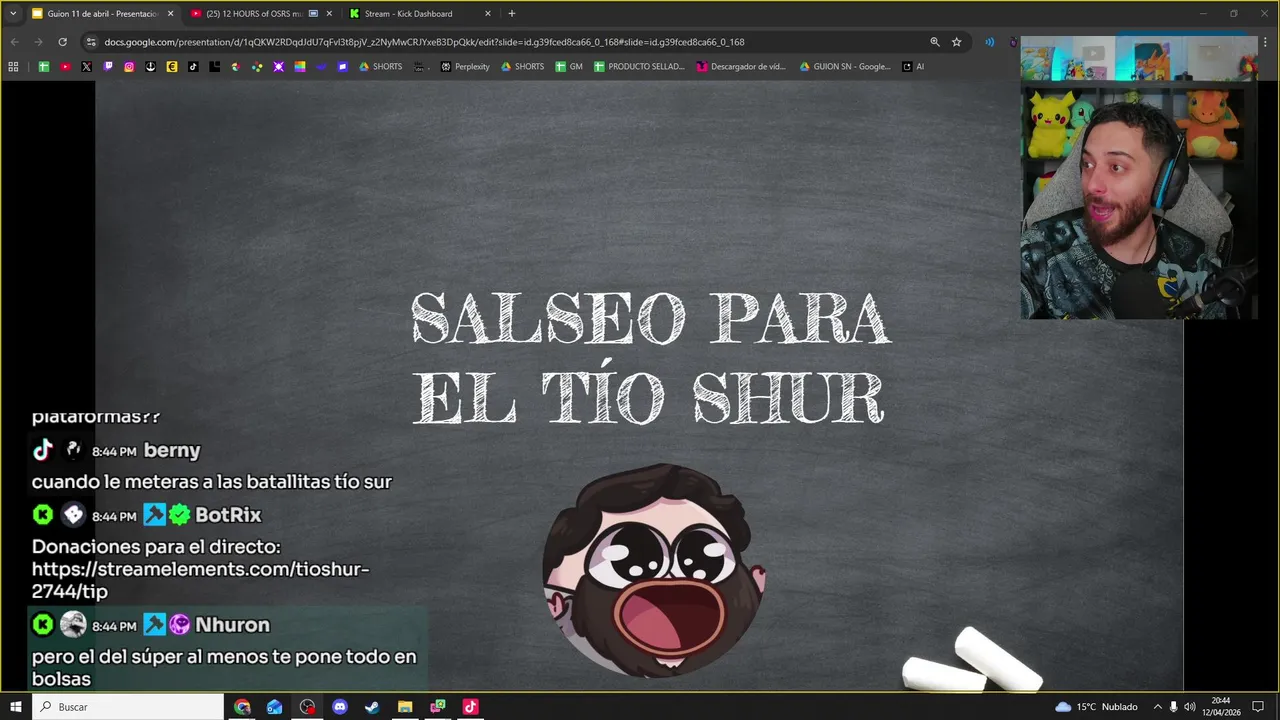The height and width of the screenshot is (720, 1280).
Task: Open Chrome from the taskbar
Action: point(242,707)
